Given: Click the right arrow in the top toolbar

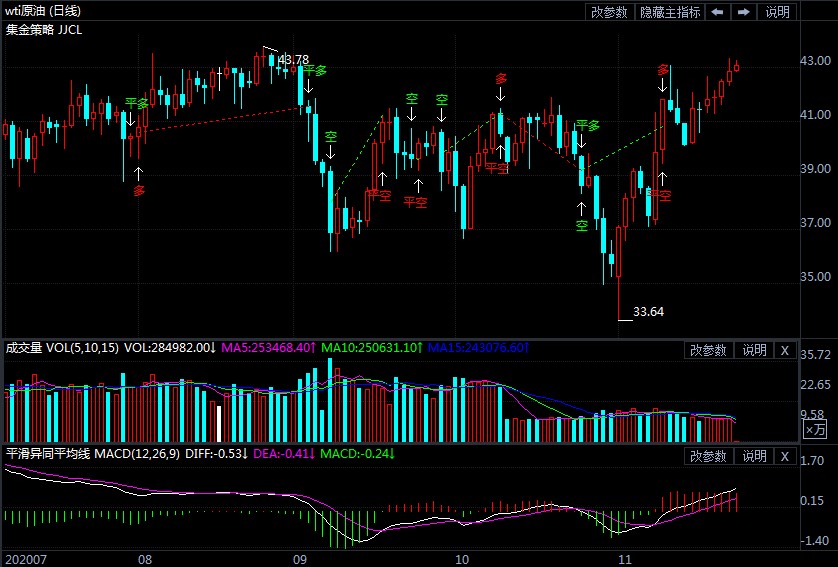Looking at the screenshot, I should tap(743, 12).
